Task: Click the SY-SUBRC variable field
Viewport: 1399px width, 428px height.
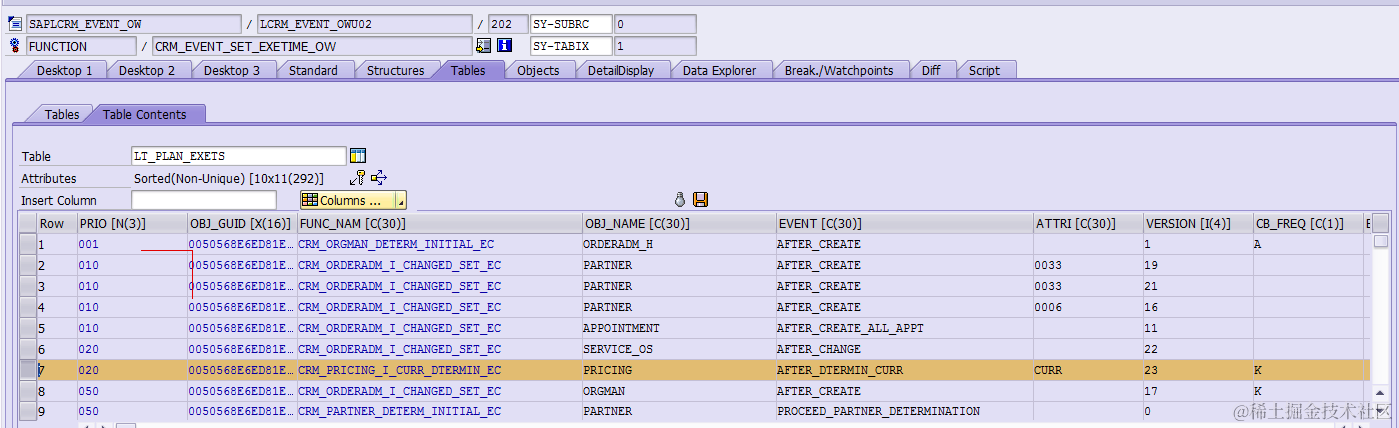Action: click(x=570, y=23)
